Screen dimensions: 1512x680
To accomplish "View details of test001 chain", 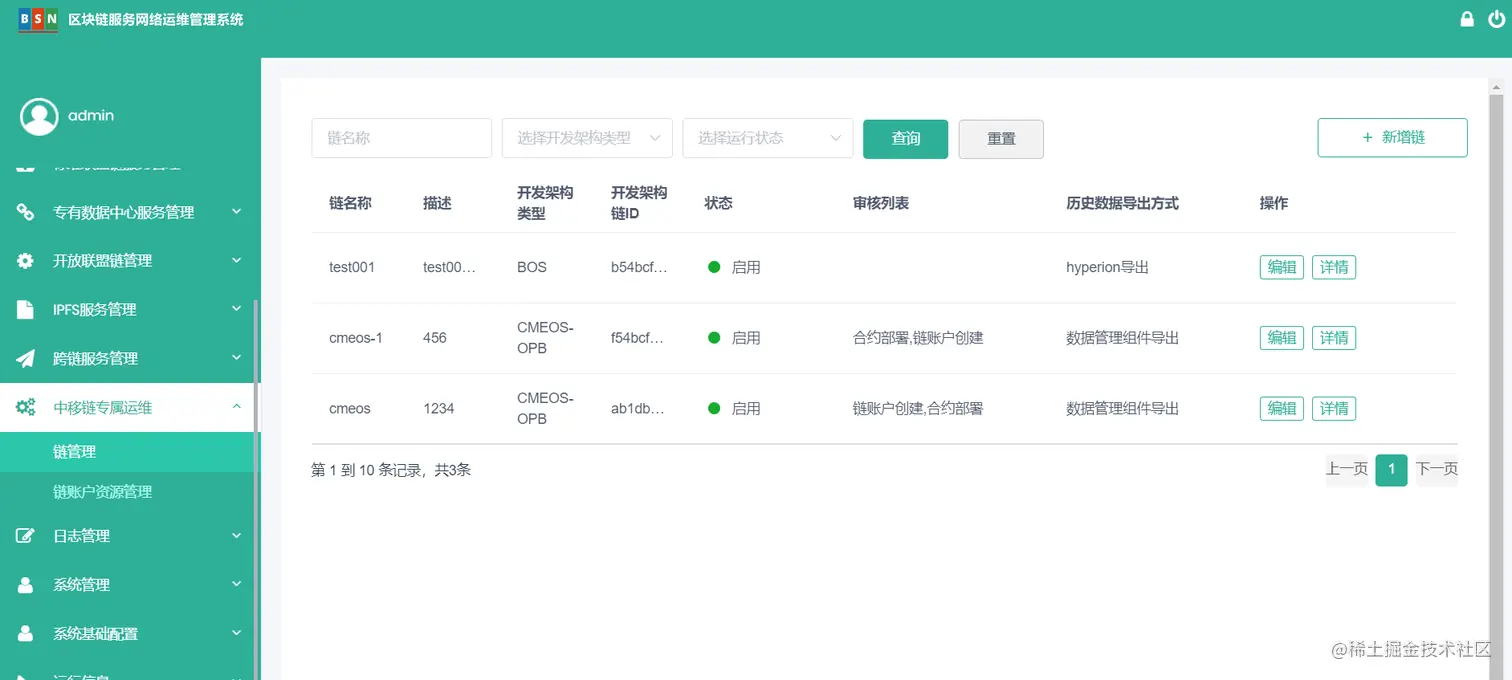I will click(1334, 267).
